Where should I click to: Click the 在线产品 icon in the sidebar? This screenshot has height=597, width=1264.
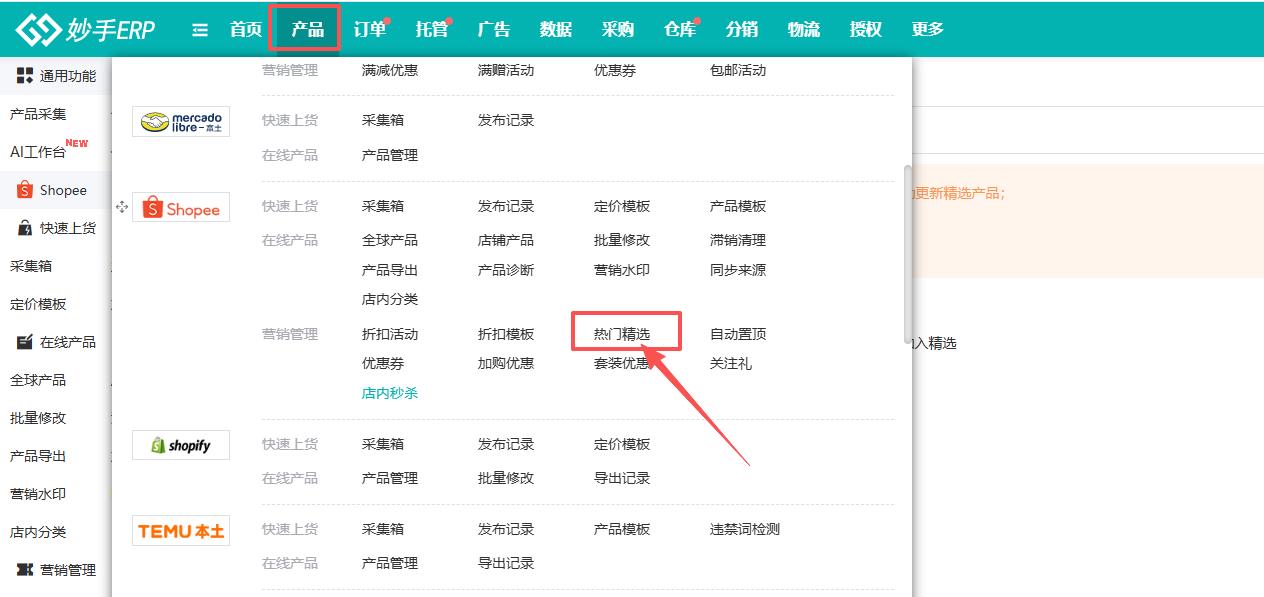[x=23, y=341]
